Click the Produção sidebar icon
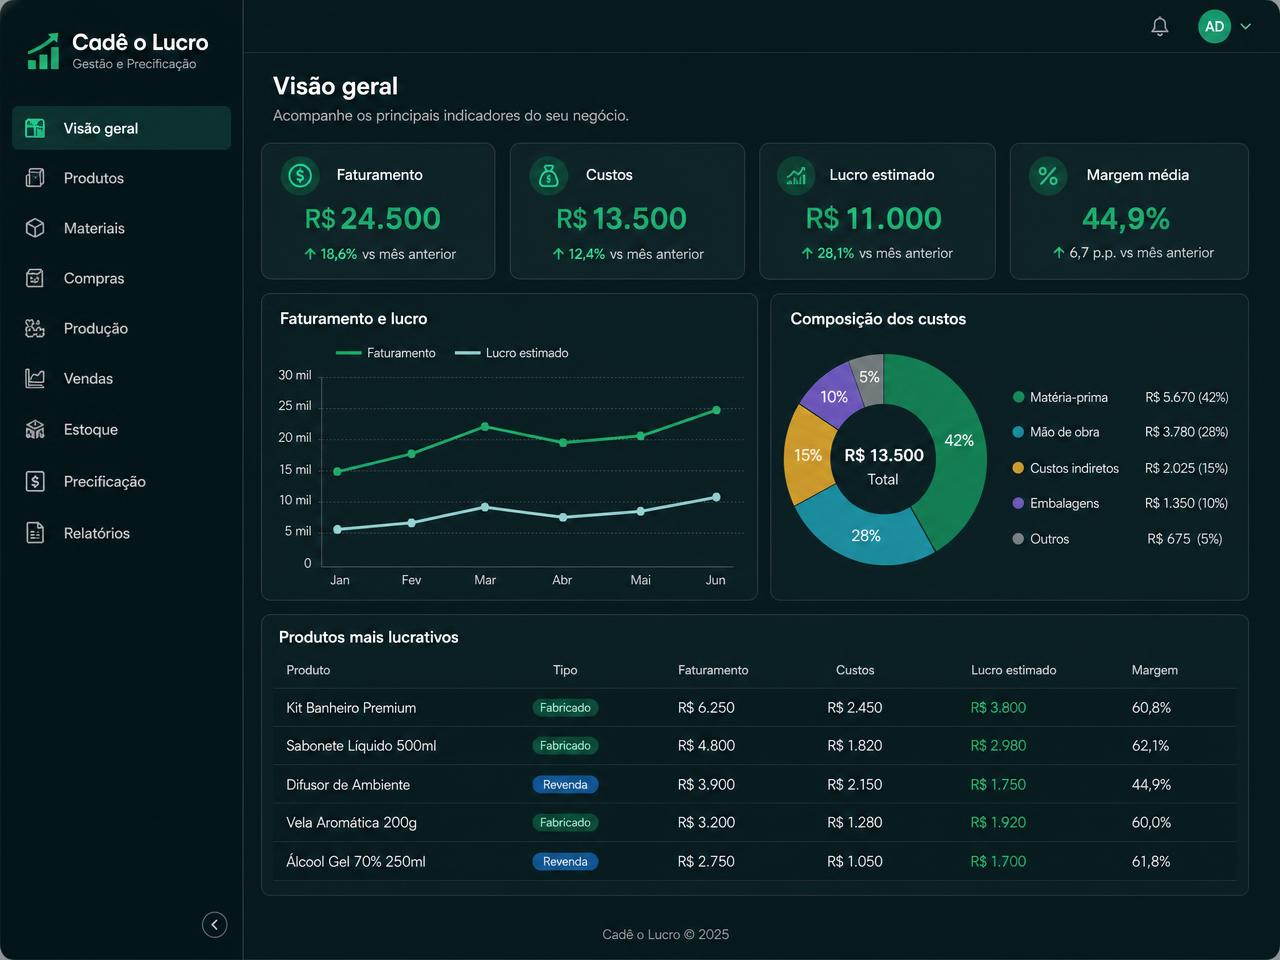This screenshot has width=1280, height=960. (x=35, y=328)
